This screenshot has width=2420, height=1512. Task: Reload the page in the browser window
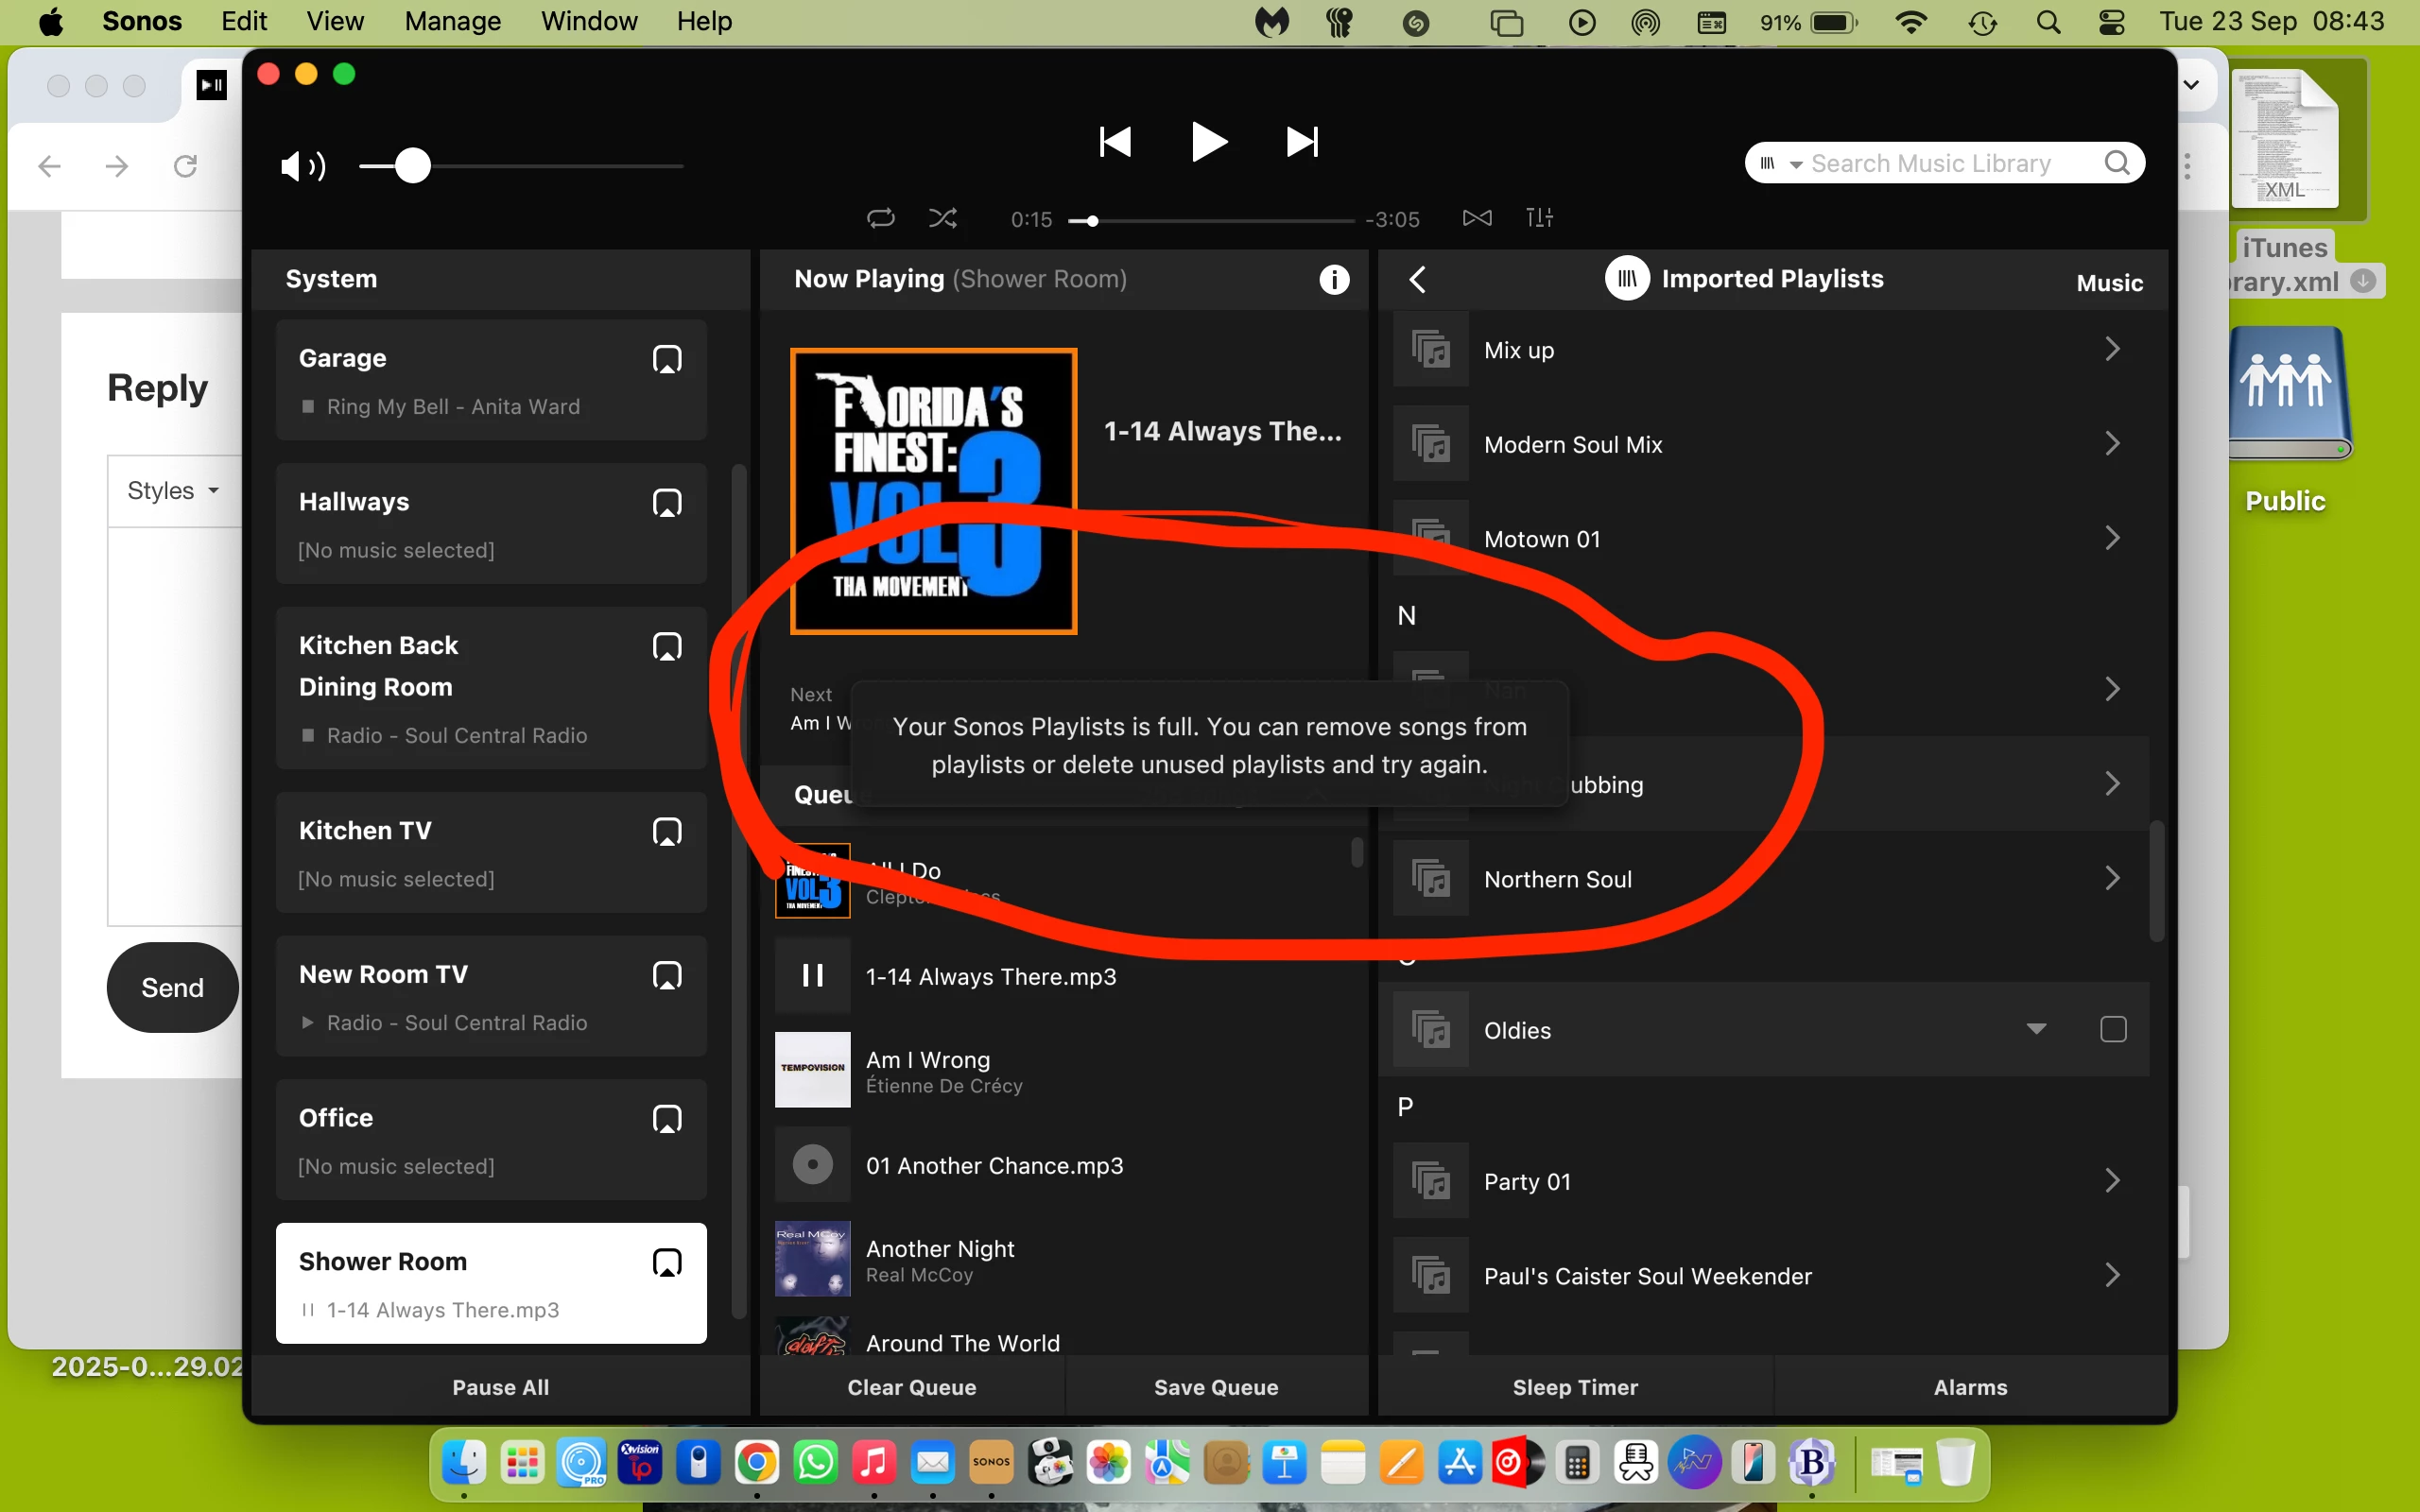pos(185,166)
